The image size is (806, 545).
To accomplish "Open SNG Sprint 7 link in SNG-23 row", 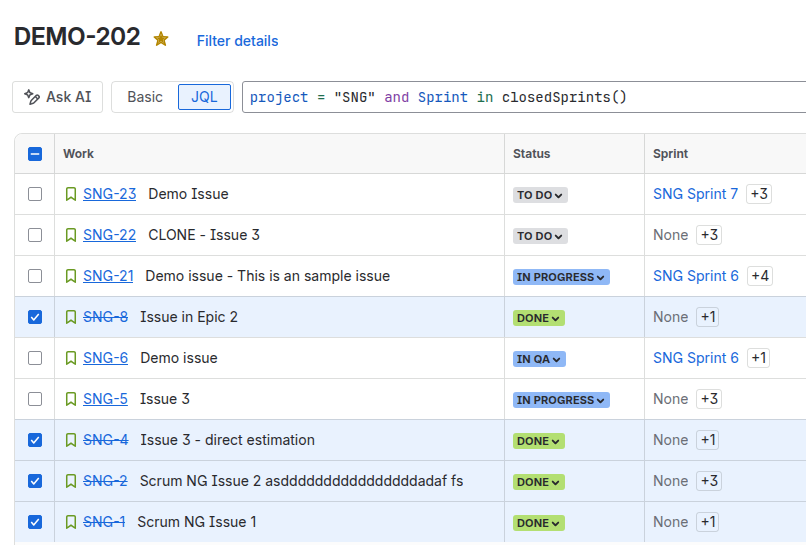I will pyautogui.click(x=695, y=194).
